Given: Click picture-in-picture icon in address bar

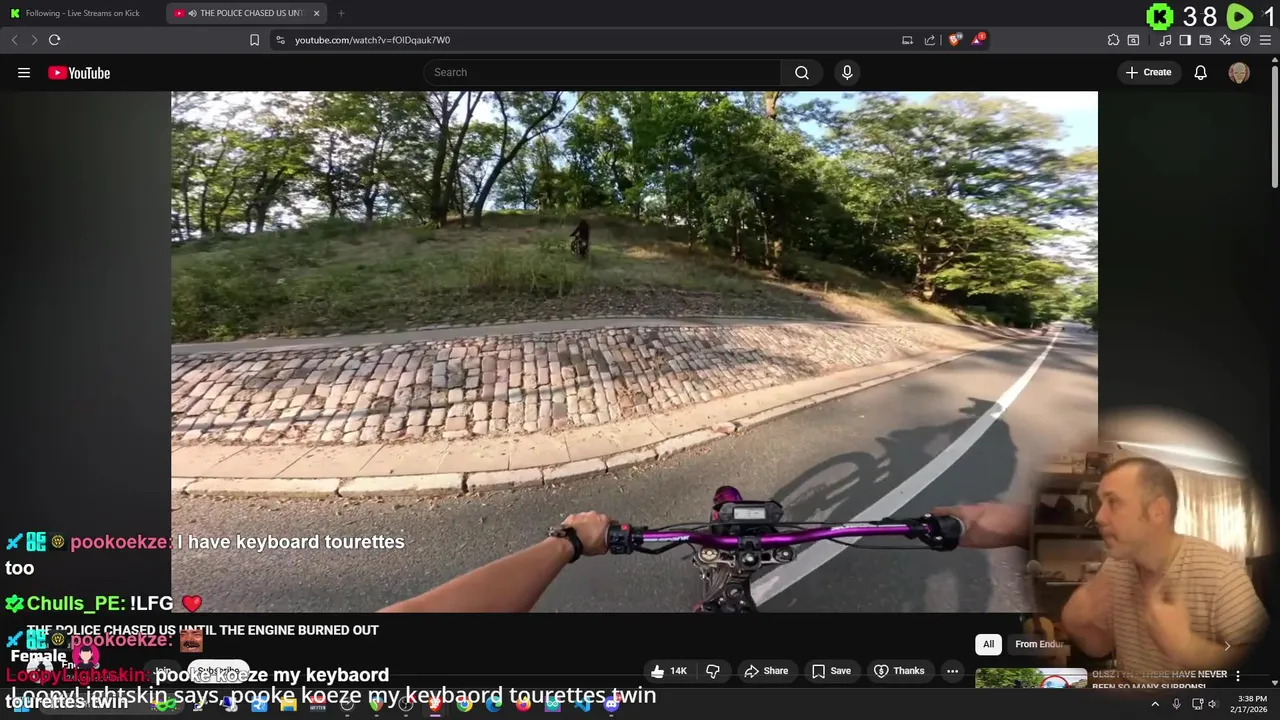Looking at the screenshot, I should click(x=907, y=40).
